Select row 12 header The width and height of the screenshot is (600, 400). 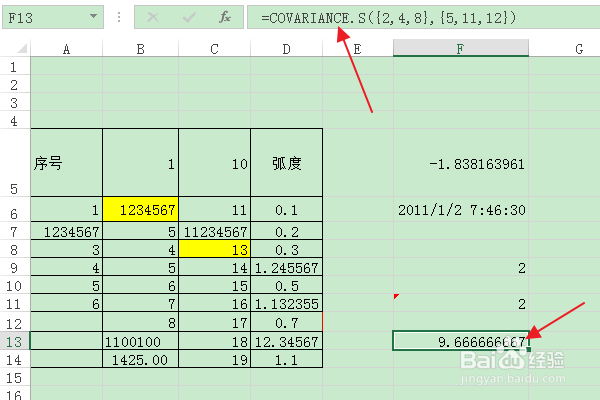click(15, 322)
